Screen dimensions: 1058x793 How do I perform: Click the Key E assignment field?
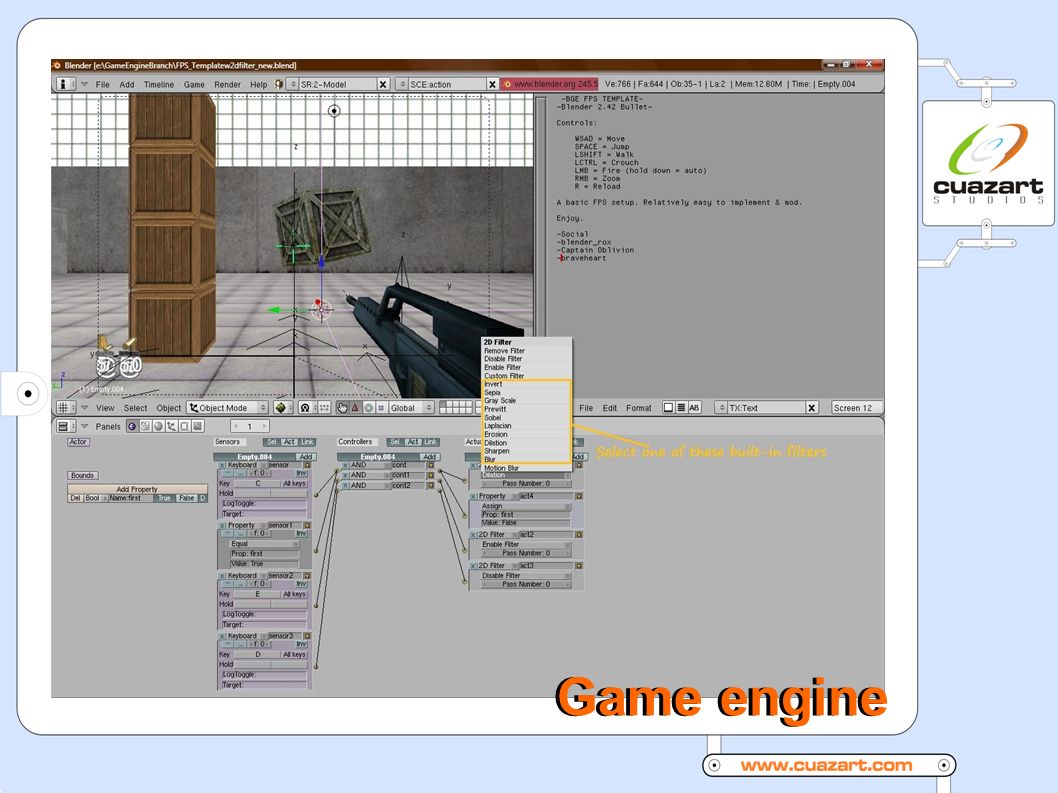point(257,595)
